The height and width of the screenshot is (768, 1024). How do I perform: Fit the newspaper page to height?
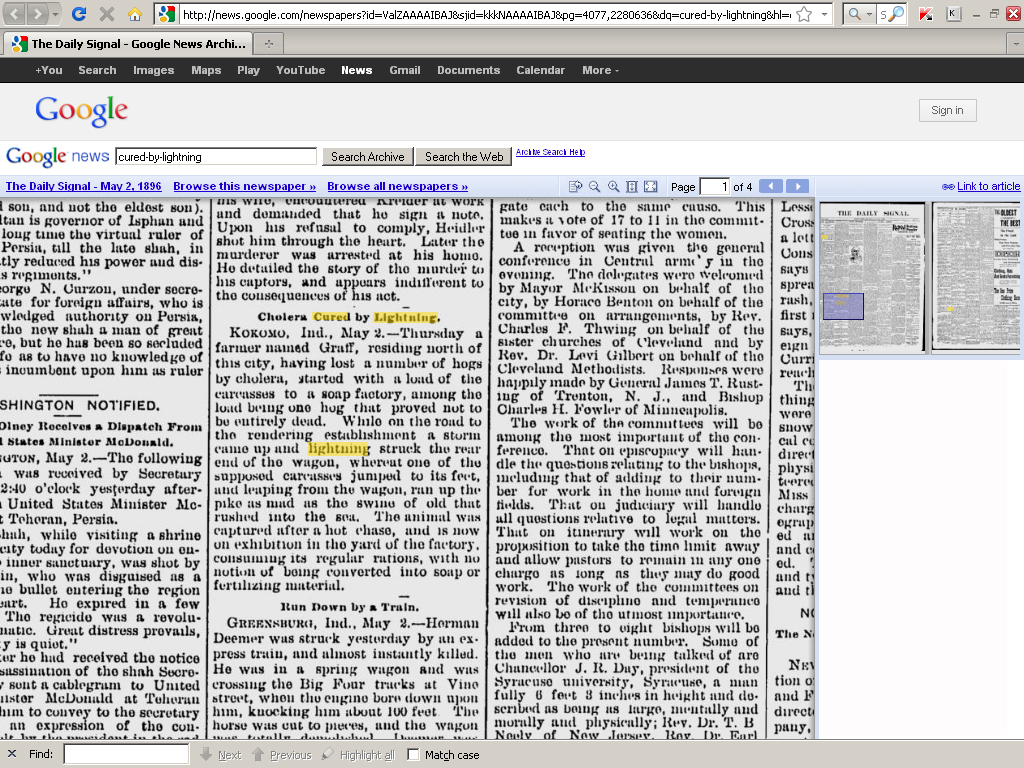coord(632,187)
